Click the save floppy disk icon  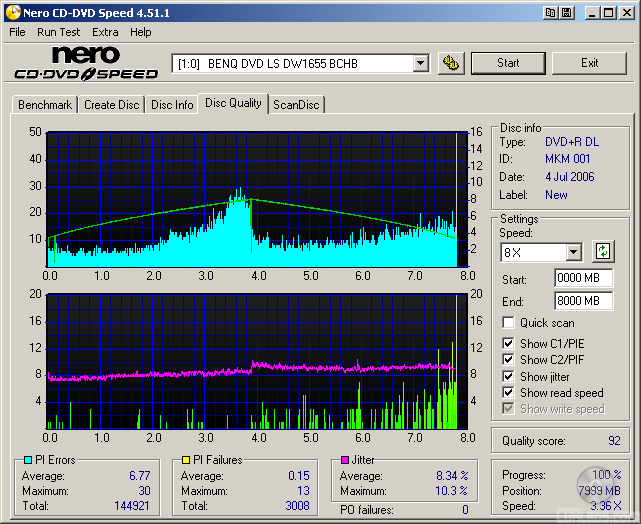(566, 12)
